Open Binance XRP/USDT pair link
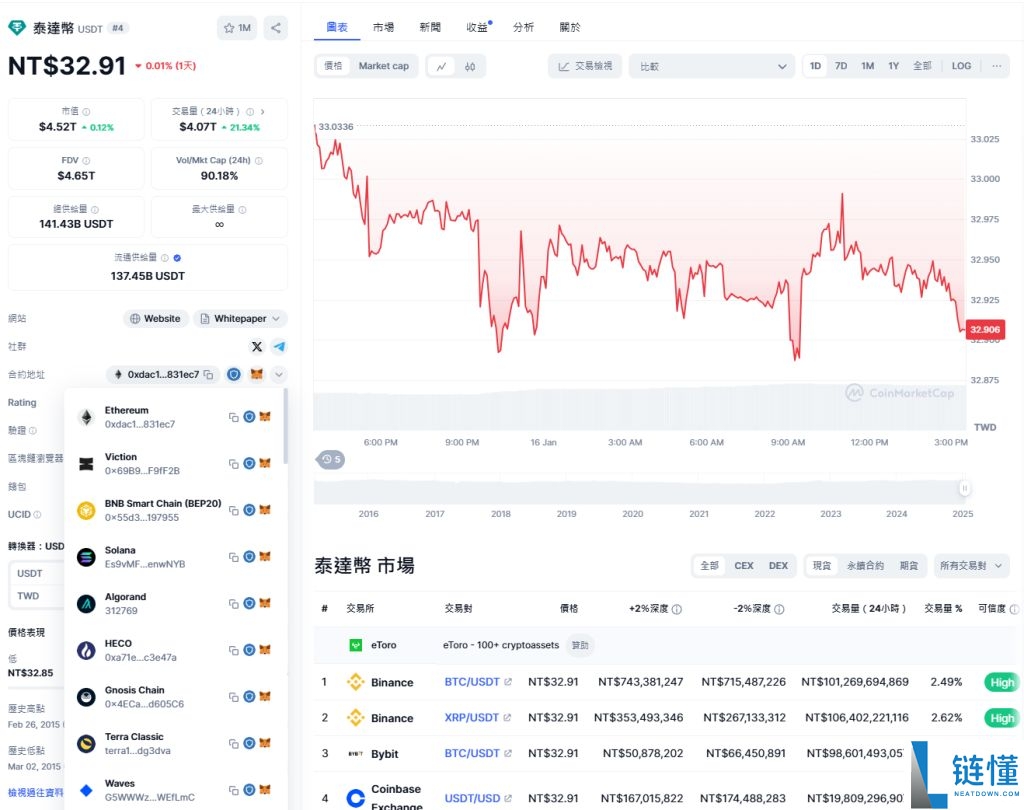The image size is (1024, 810). pyautogui.click(x=477, y=718)
